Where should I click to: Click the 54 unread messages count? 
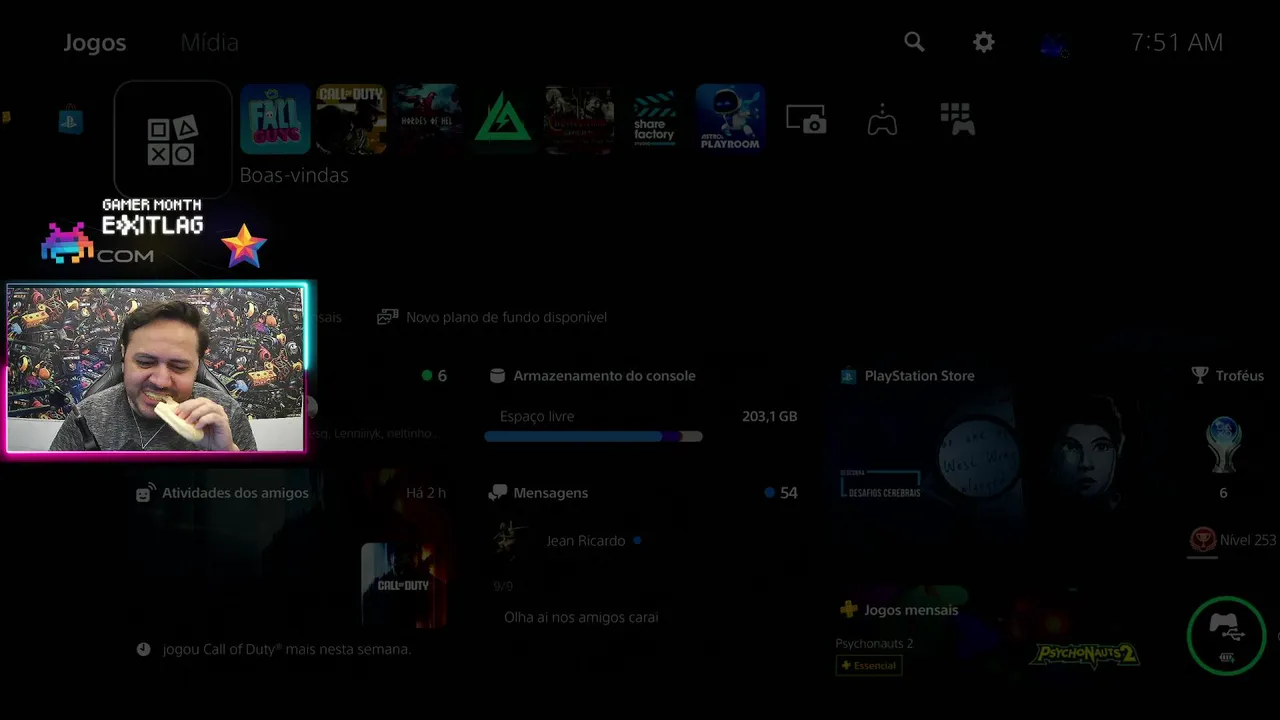[789, 493]
